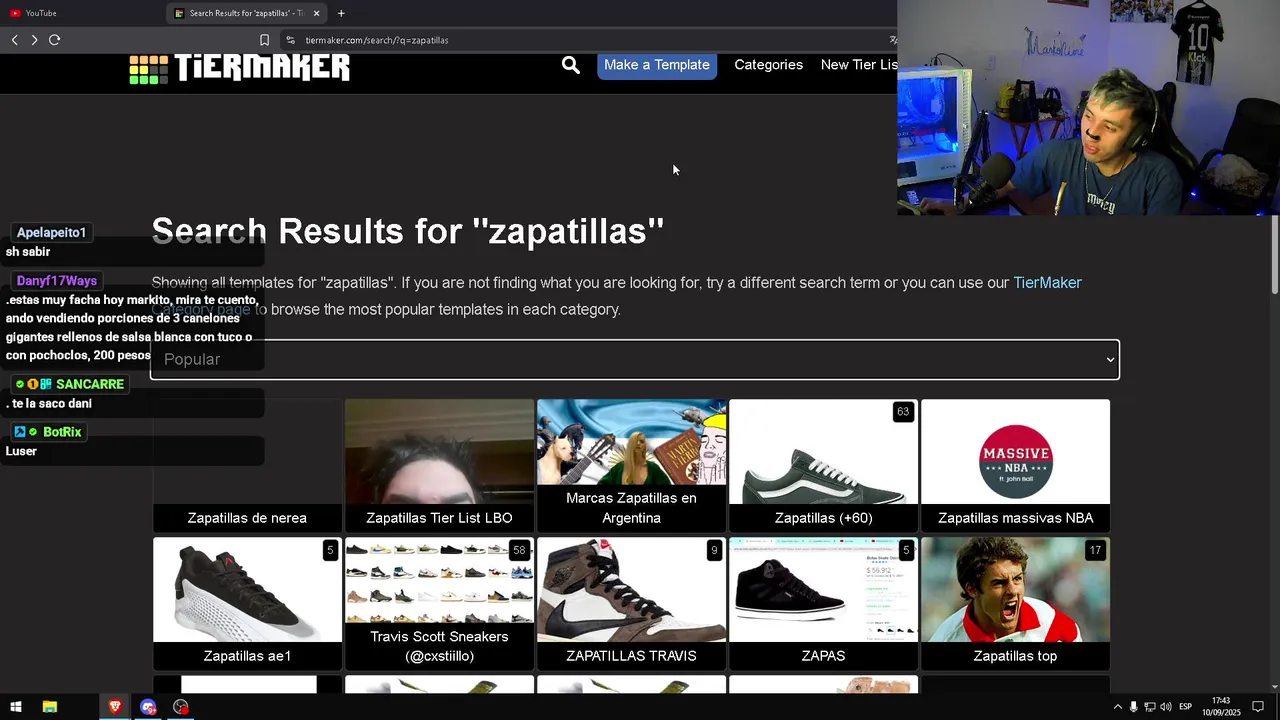The image size is (1280, 720).
Task: Open the Travis Scott Sneakers (@cxstiillo) template
Action: 439,604
